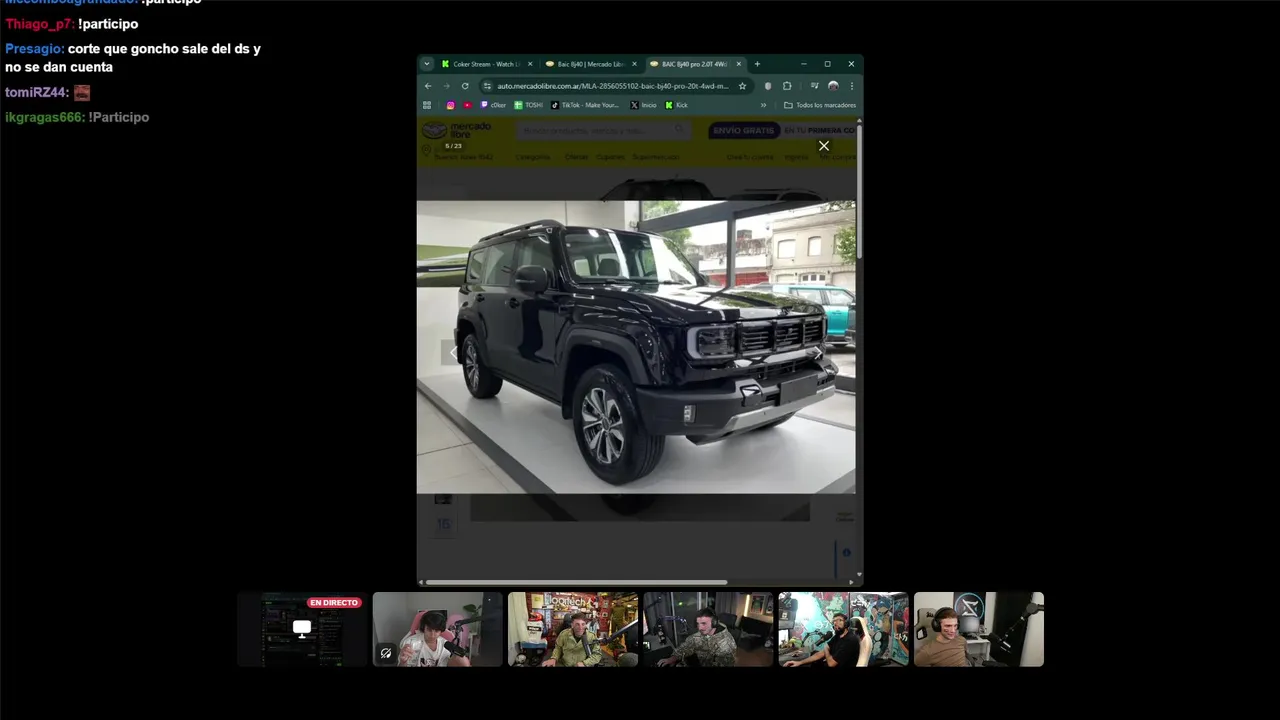Click the main black SUV photo
The image size is (1280, 720).
636,347
